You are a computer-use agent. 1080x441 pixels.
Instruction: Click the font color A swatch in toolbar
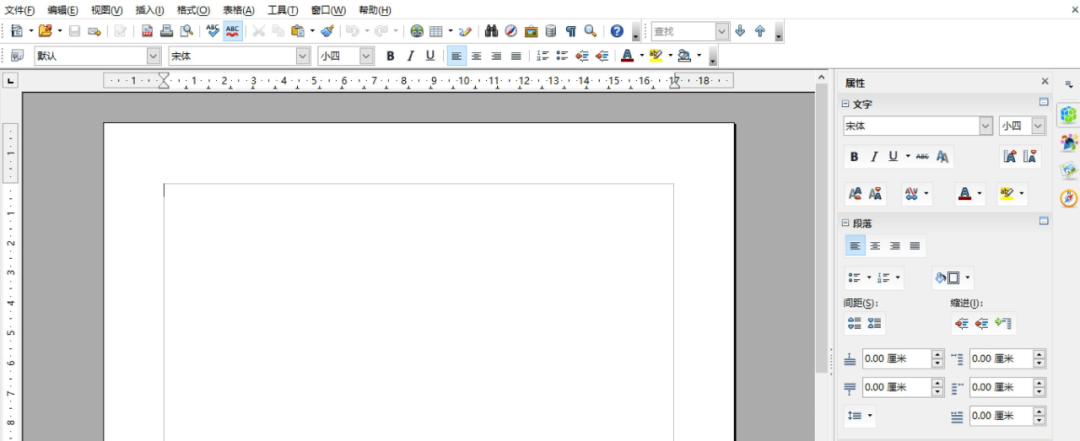coord(626,56)
